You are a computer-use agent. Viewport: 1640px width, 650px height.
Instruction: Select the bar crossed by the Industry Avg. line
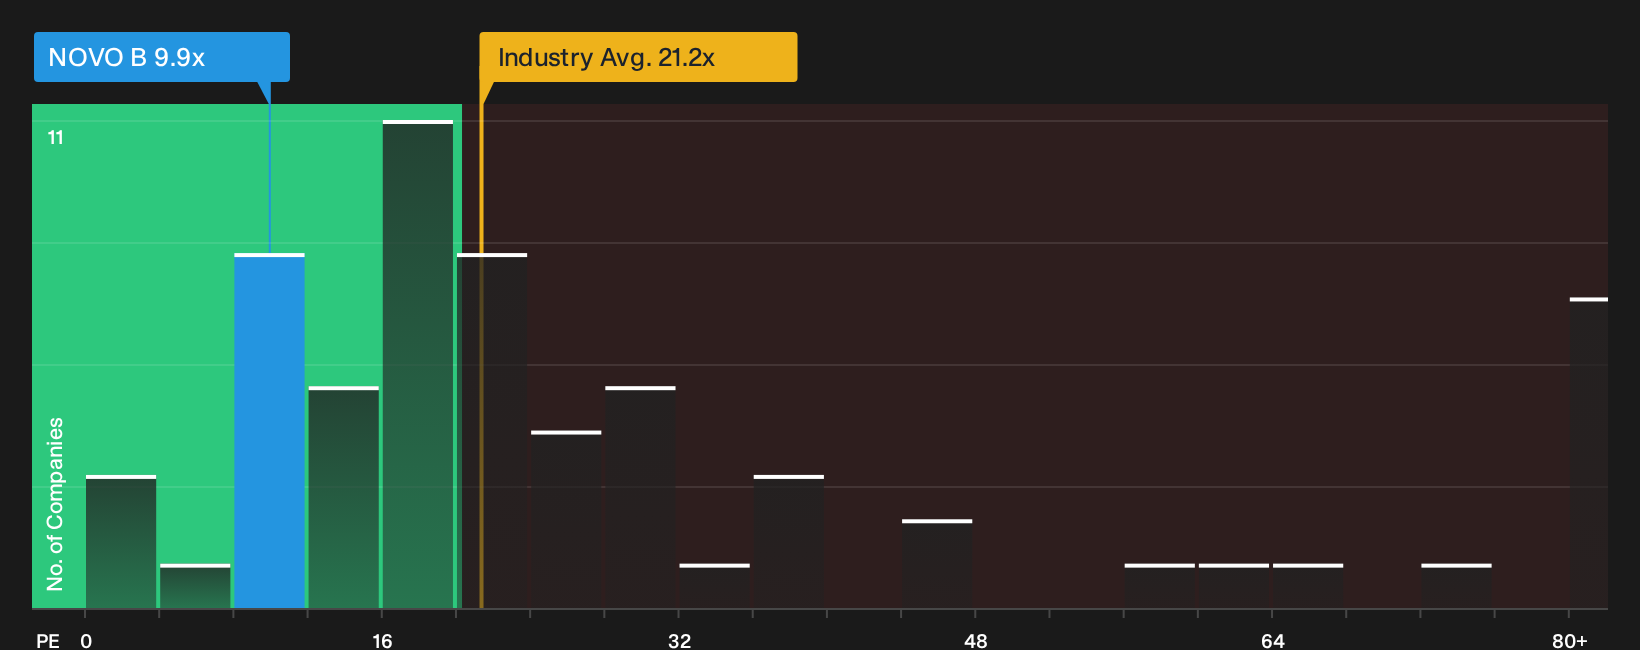[492, 431]
